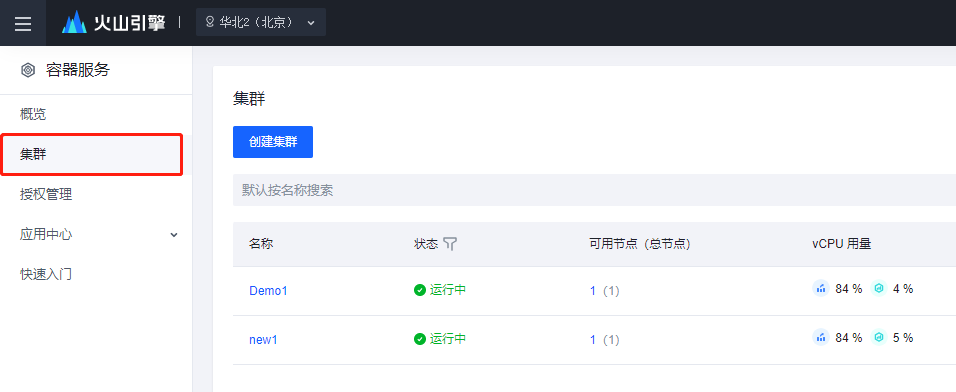Click new1 vCPU teal usage icon
The width and height of the screenshot is (956, 392).
879,337
